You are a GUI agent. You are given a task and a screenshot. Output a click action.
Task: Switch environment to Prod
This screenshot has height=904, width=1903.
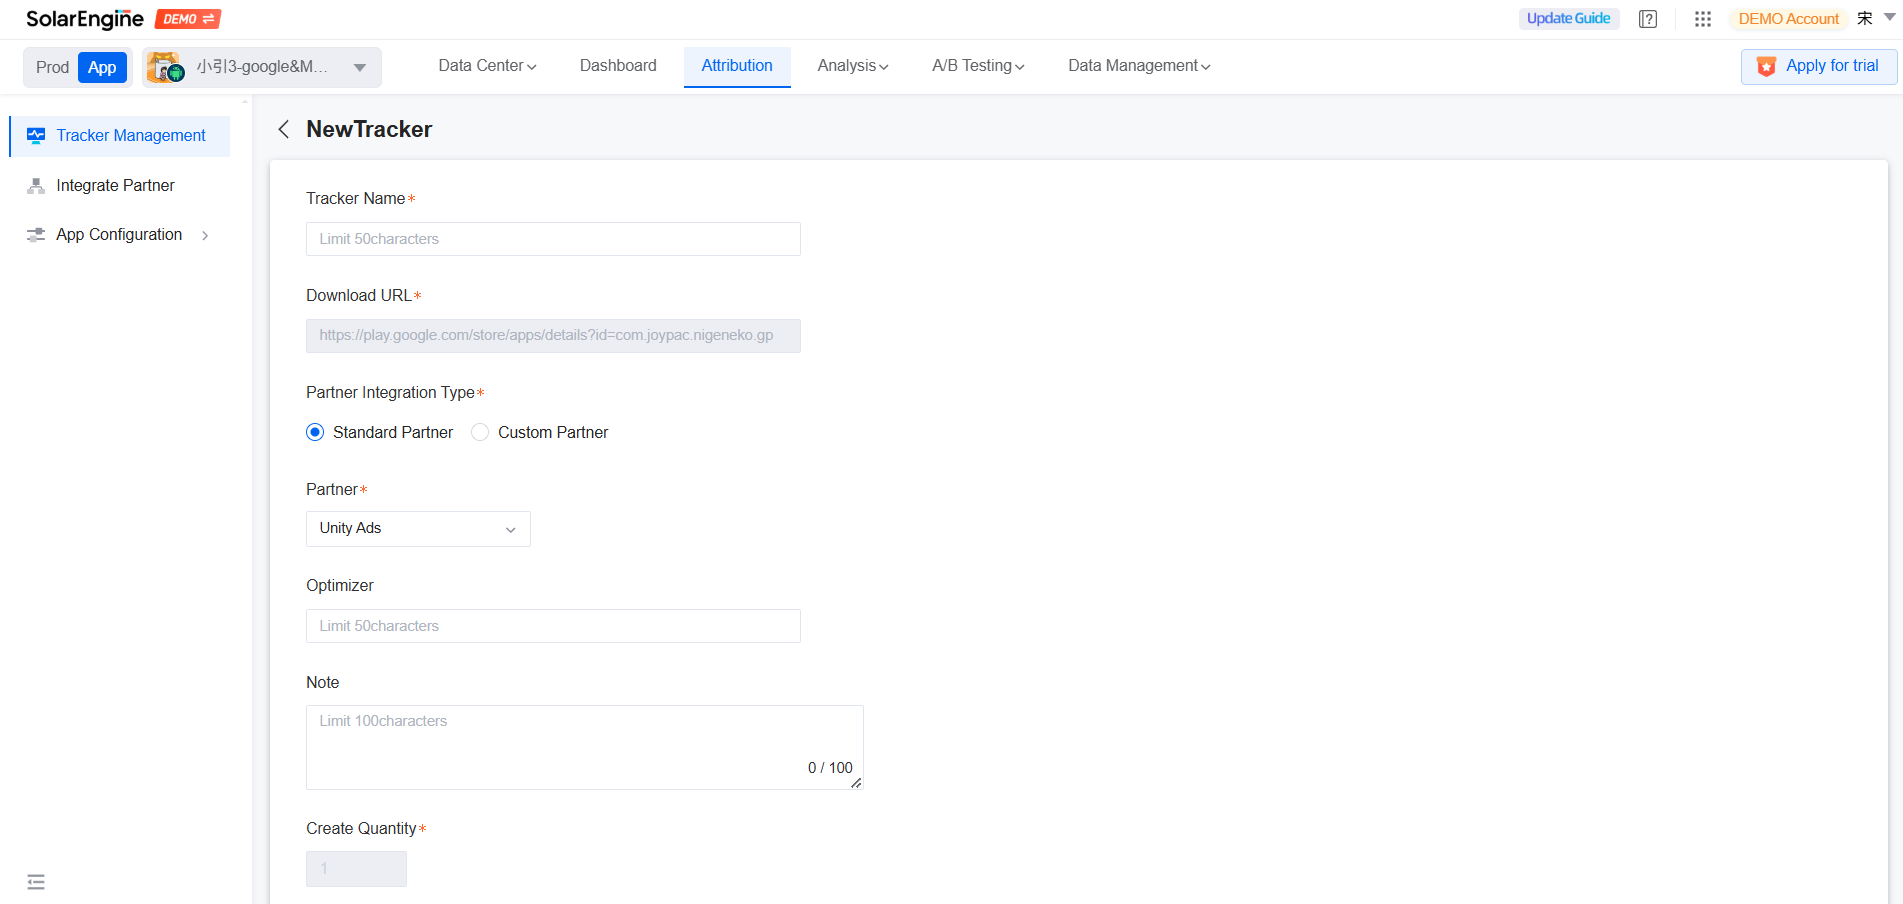click(x=52, y=67)
